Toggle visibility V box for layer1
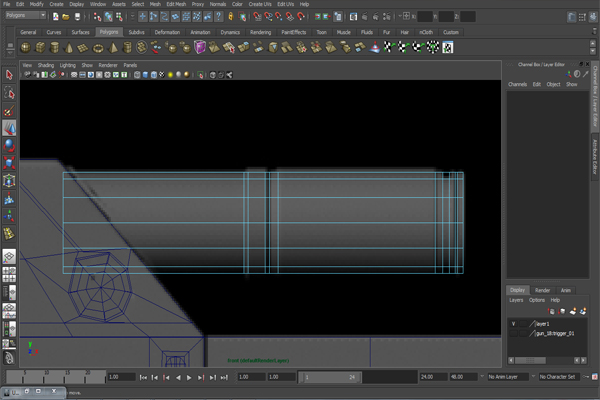Image resolution: width=600 pixels, height=400 pixels. pyautogui.click(x=514, y=324)
